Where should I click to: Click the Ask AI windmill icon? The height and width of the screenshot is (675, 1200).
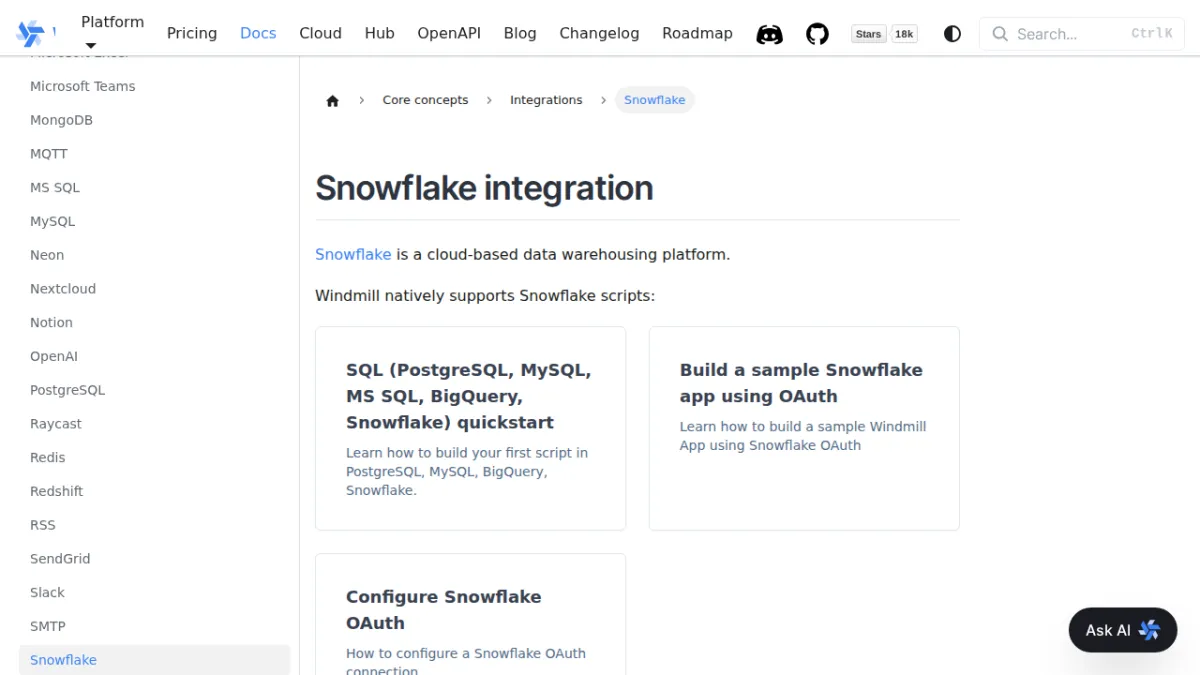click(1149, 630)
